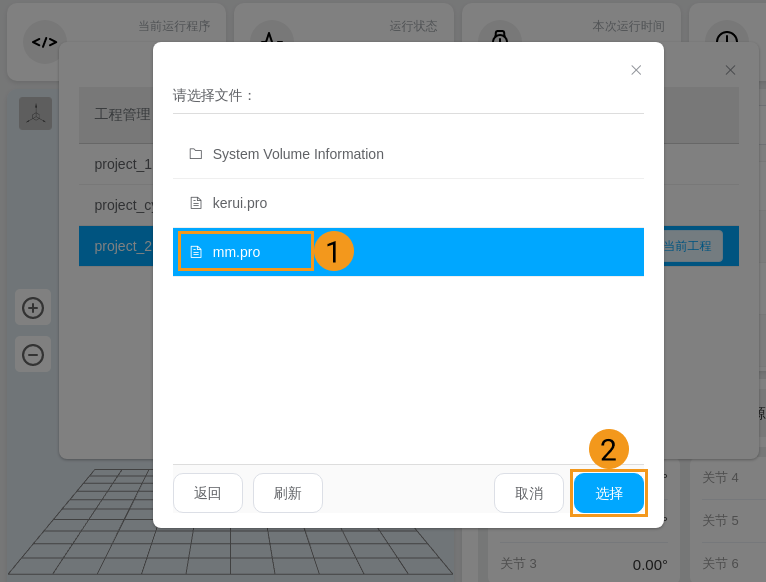Close the project management window behind

[x=730, y=70]
